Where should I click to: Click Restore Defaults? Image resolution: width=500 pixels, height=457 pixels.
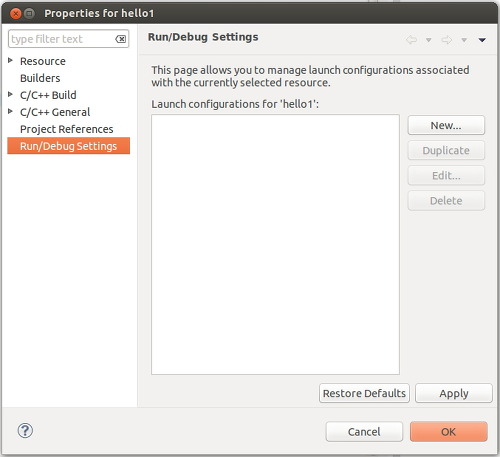click(364, 393)
